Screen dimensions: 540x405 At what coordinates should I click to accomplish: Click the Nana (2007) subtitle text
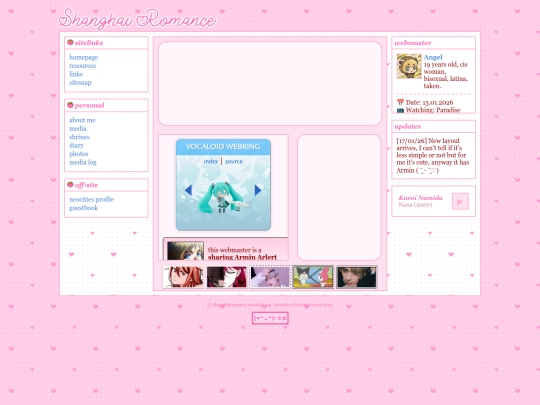point(415,205)
